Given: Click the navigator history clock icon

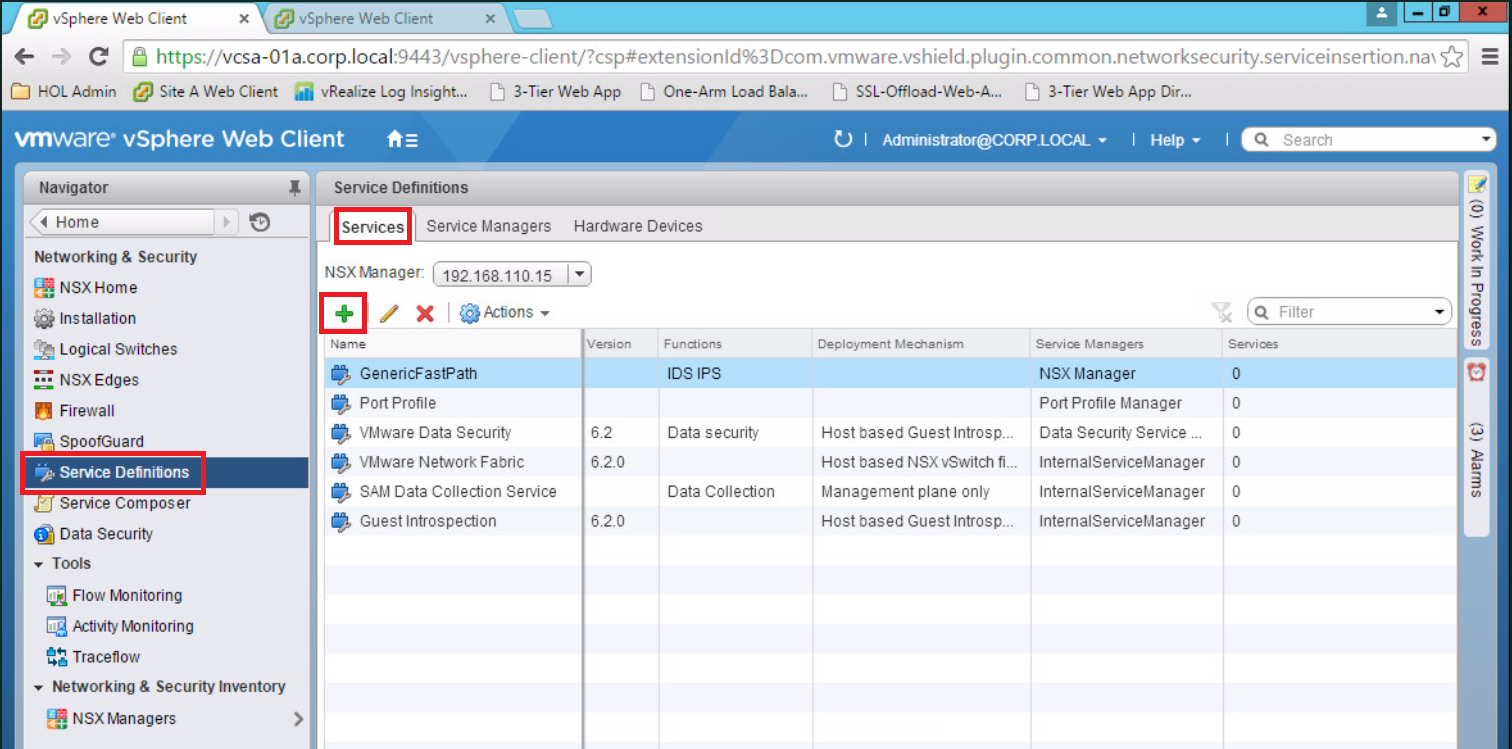Looking at the screenshot, I should pos(260,222).
